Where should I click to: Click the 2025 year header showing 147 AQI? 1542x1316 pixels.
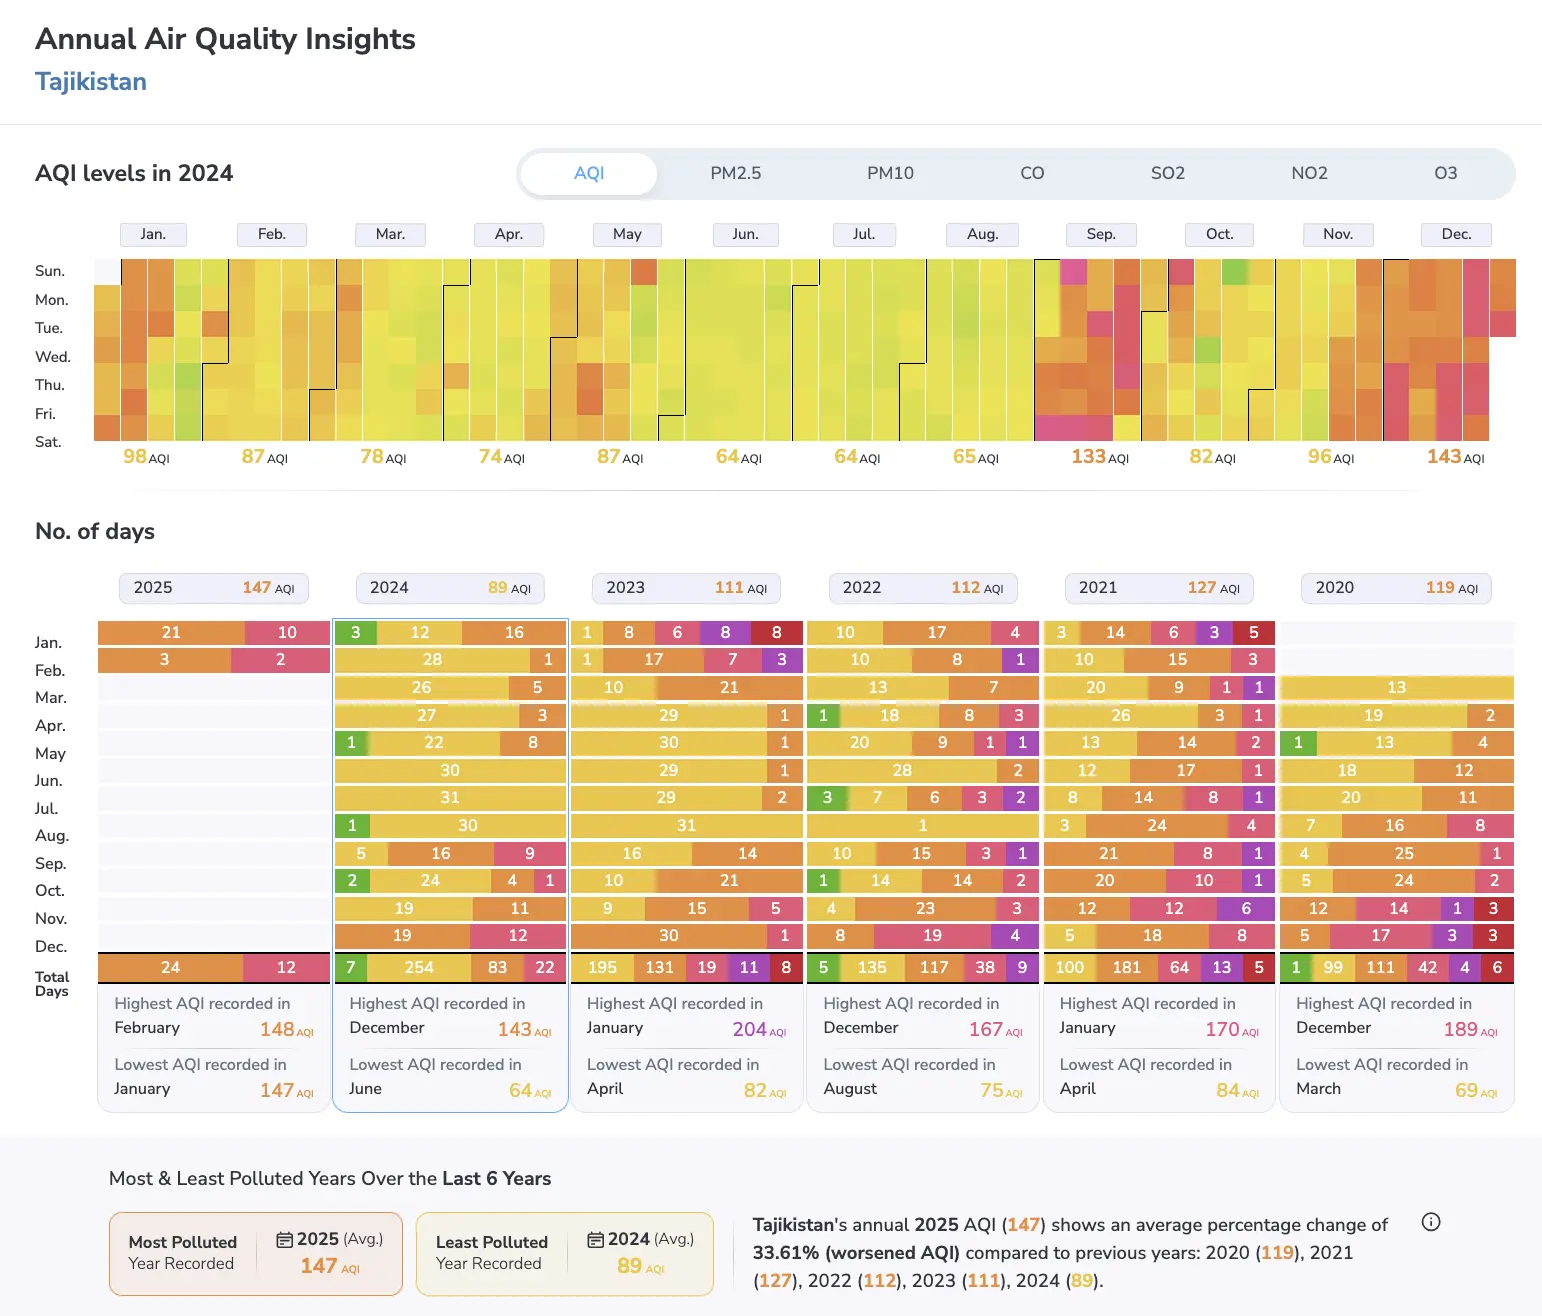tap(214, 588)
